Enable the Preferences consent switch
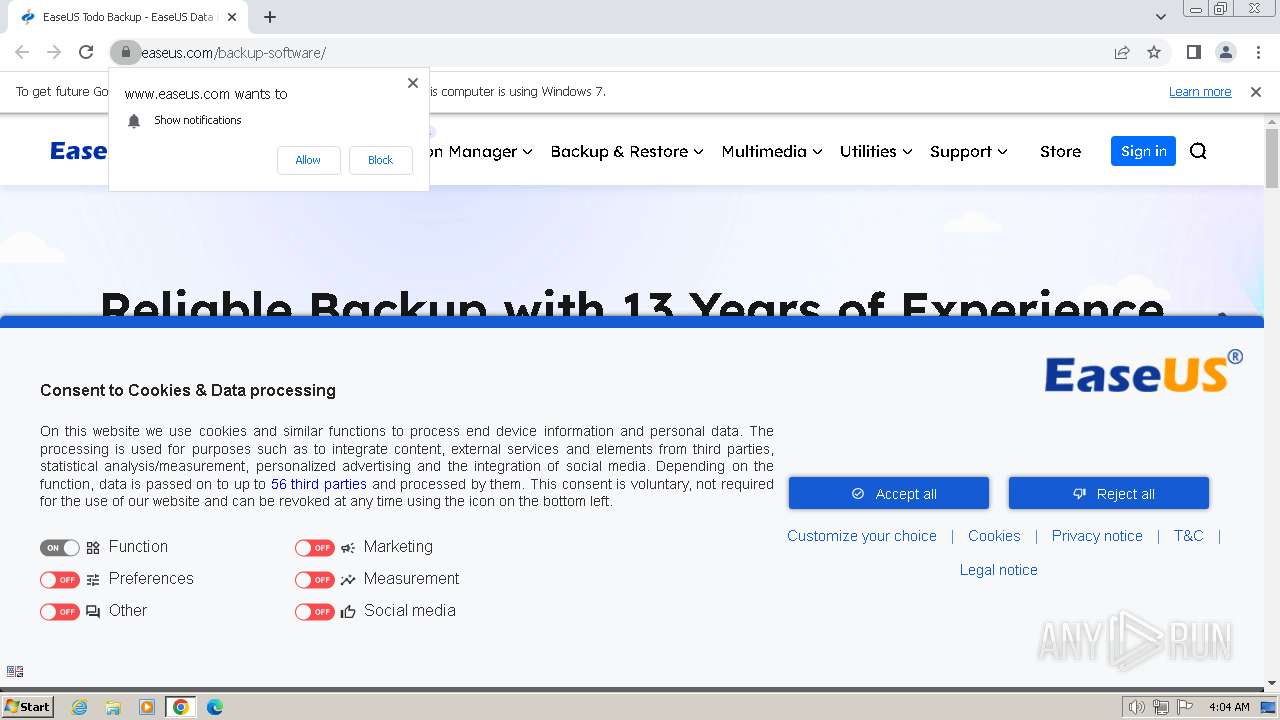Viewport: 1280px width, 720px height. [x=60, y=580]
